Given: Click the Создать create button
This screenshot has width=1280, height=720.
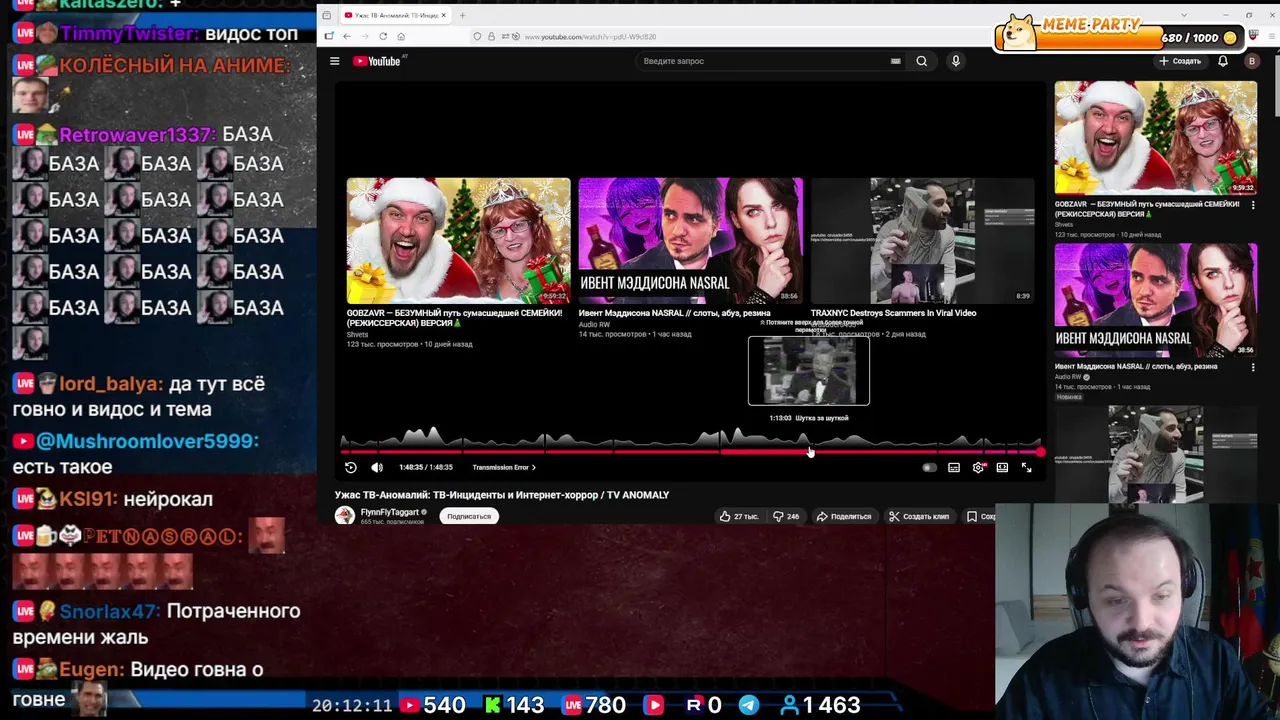Looking at the screenshot, I should coord(1180,61).
